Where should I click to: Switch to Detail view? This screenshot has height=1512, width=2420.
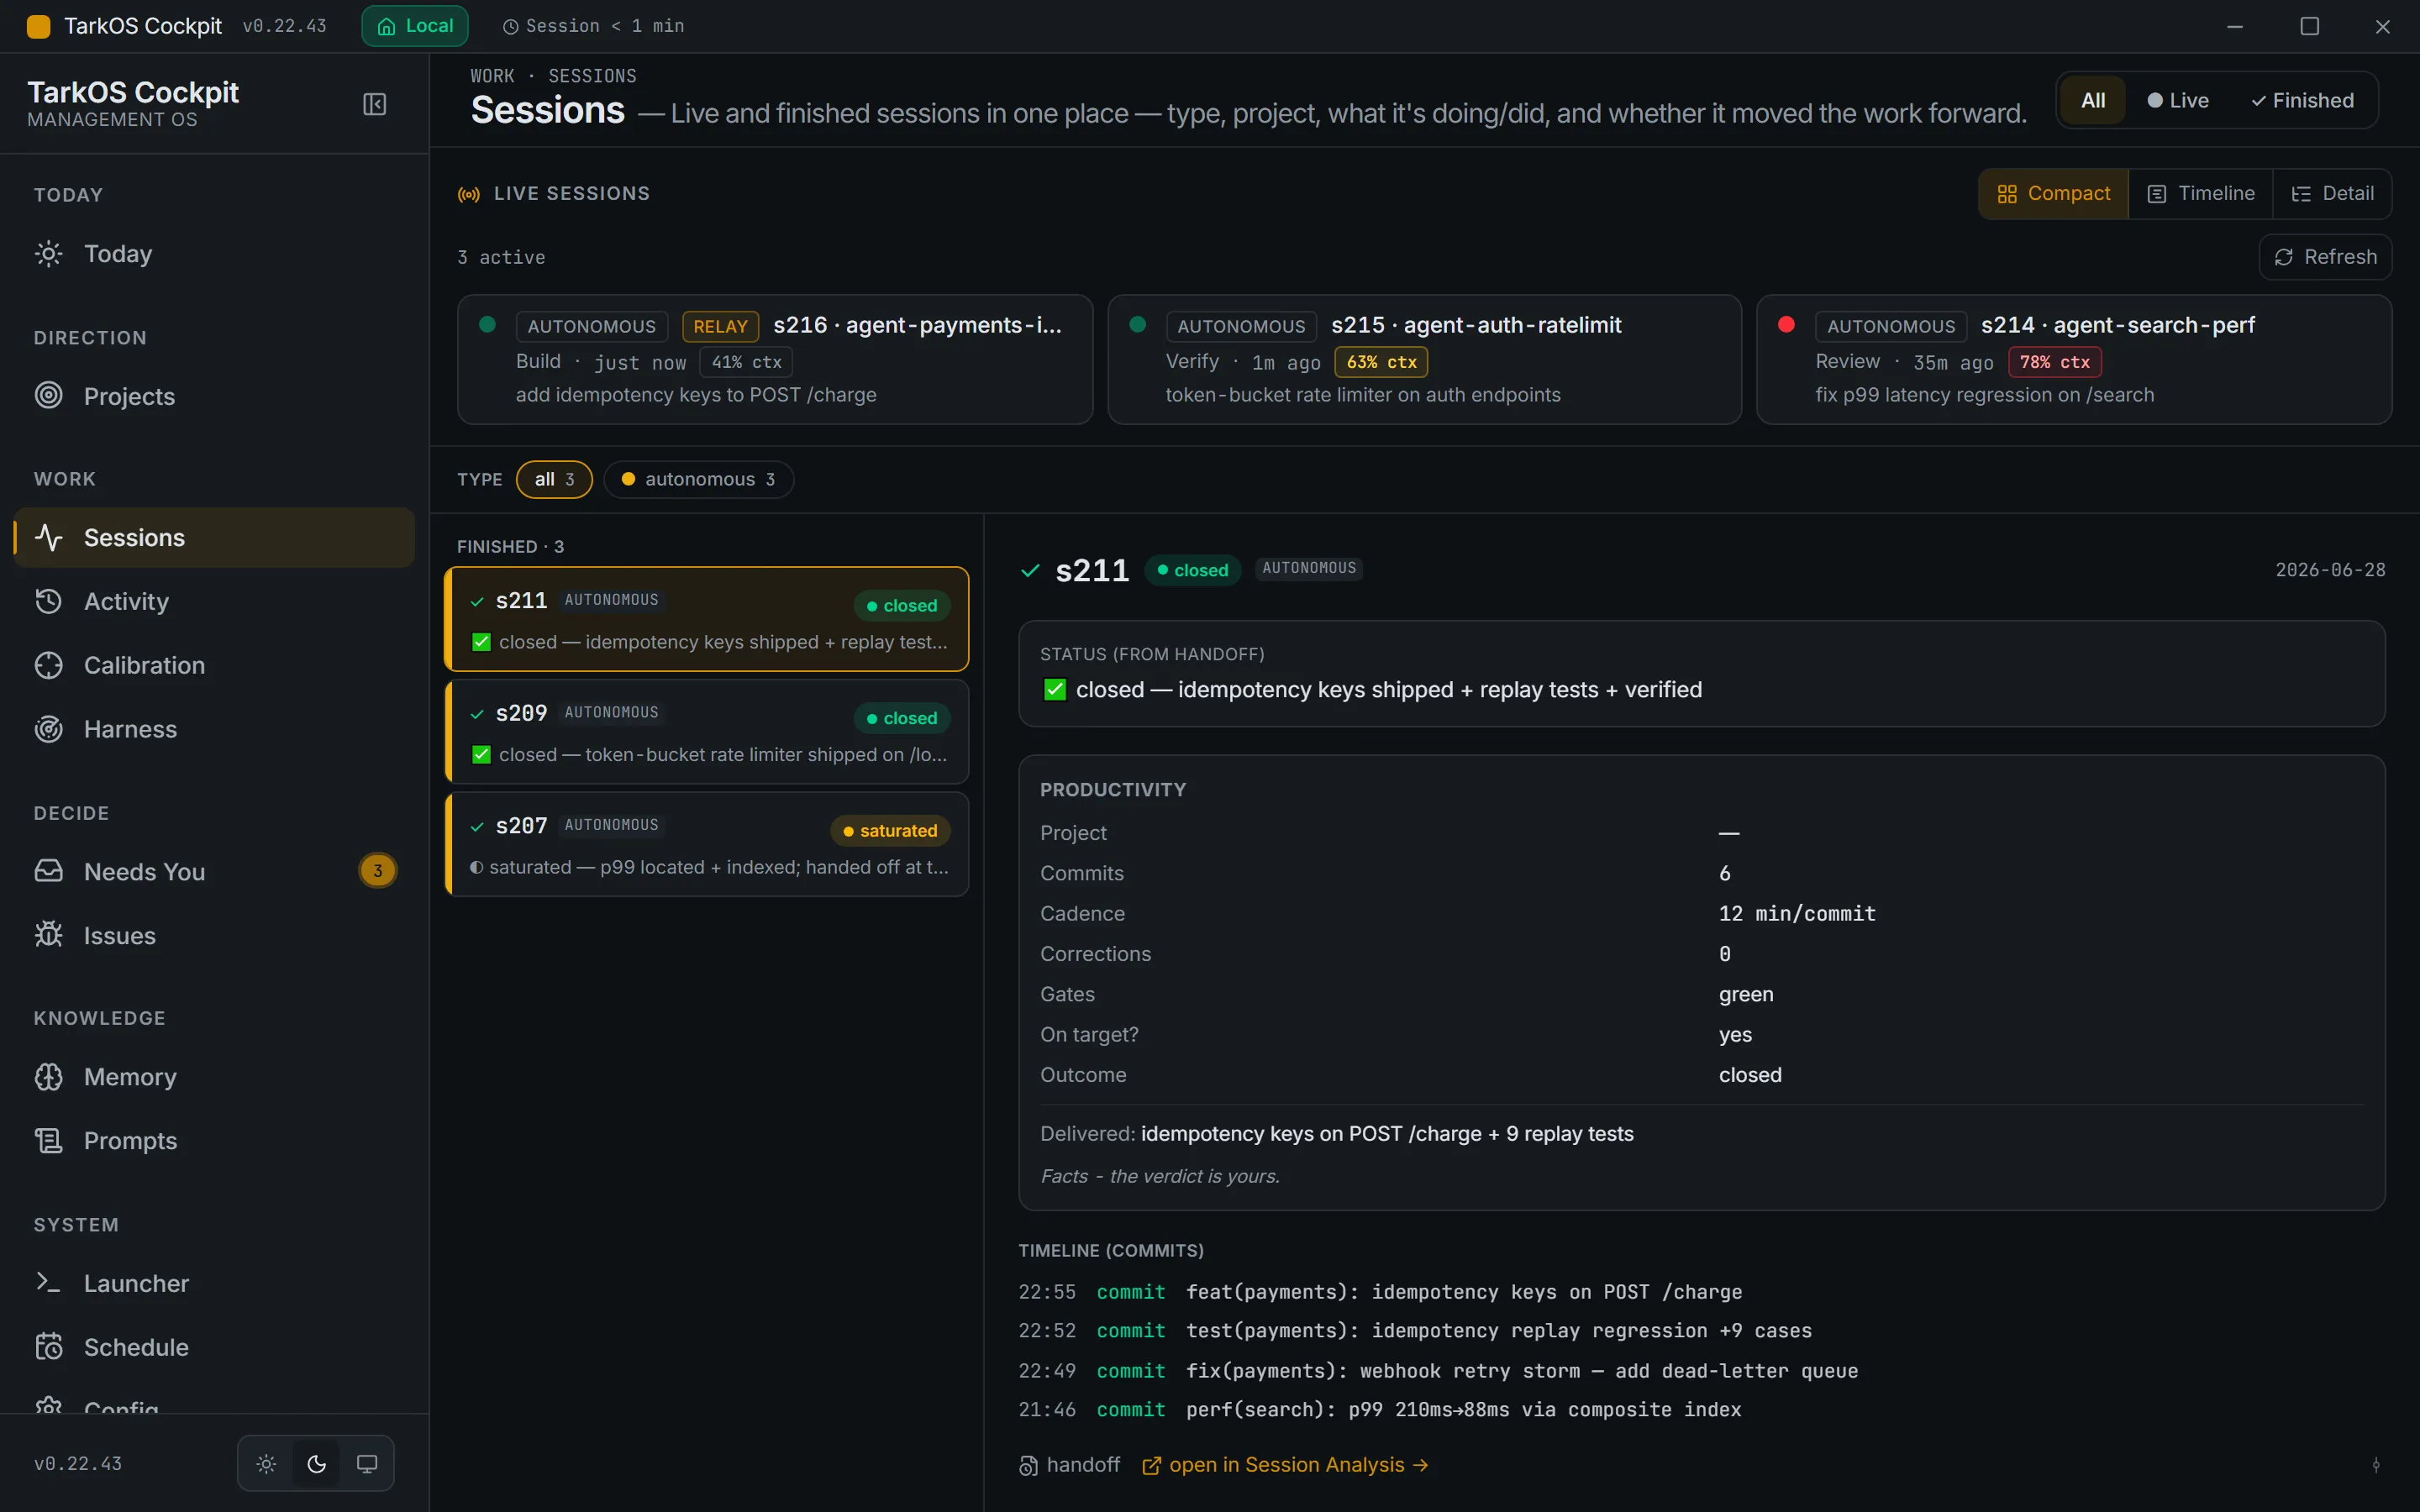coord(2332,194)
